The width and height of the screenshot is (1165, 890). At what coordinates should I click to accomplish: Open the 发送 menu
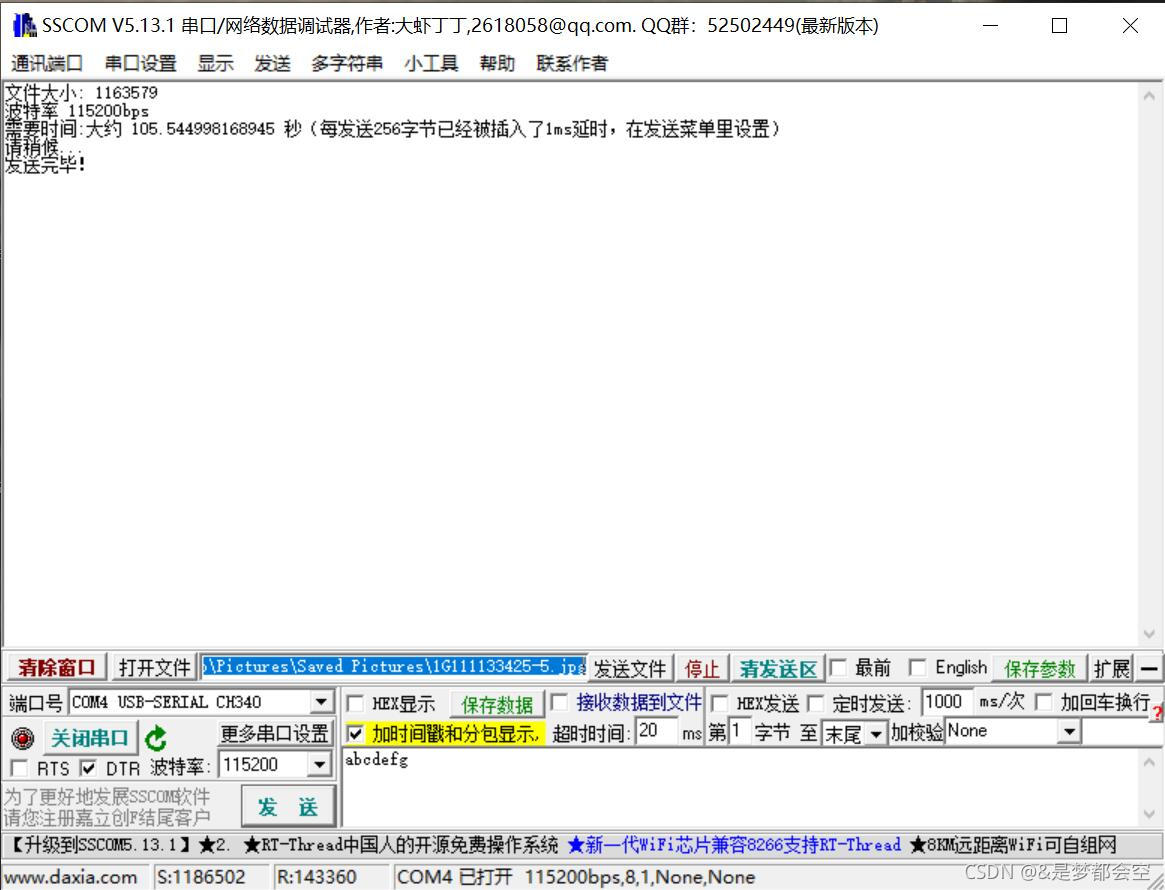click(272, 62)
